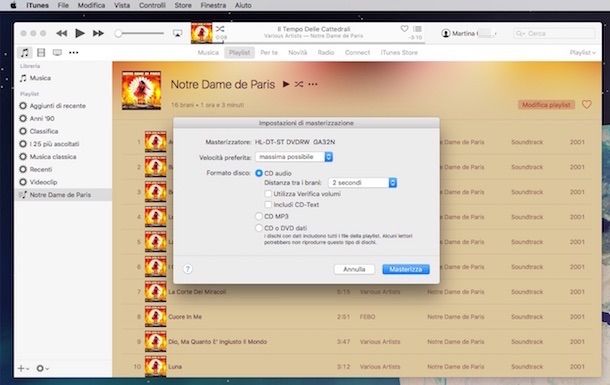Viewport: 610px width, 385px height.
Task: Click the Cerca search field
Action: pyautogui.click(x=554, y=33)
